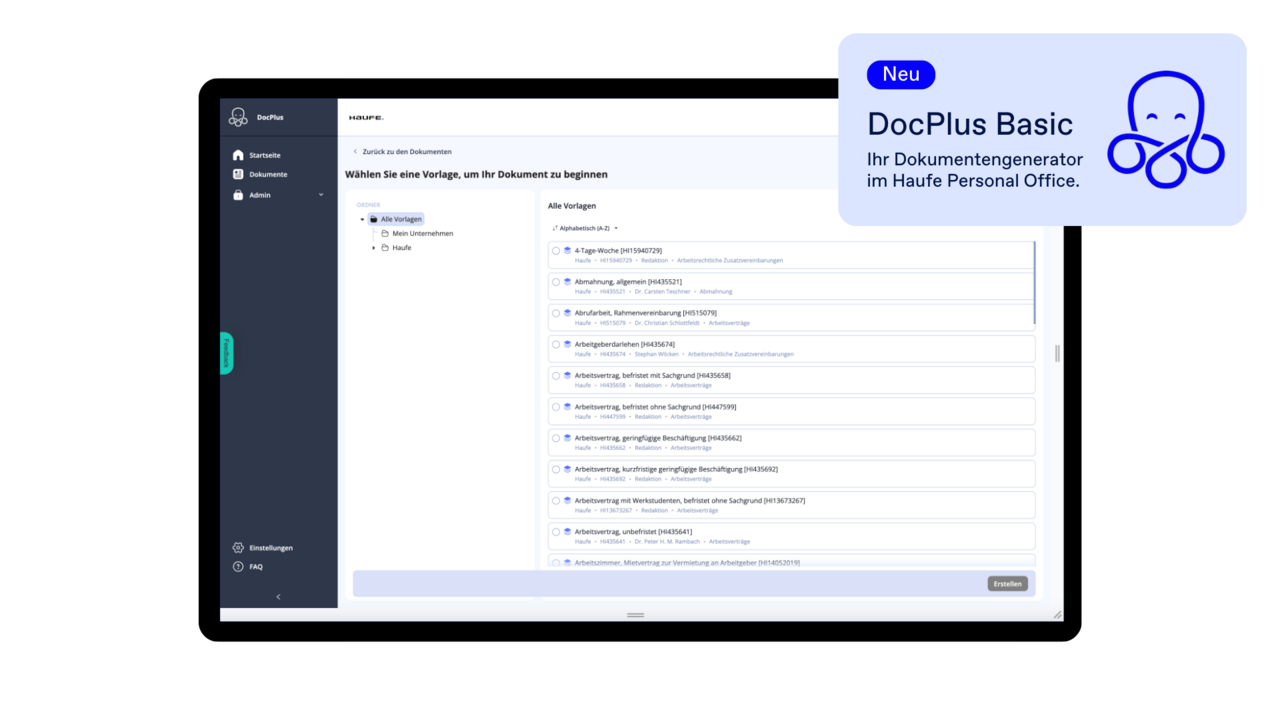Select Mein Unternehmen in the folder tree
The width and height of the screenshot is (1280, 720).
pyautogui.click(x=421, y=233)
